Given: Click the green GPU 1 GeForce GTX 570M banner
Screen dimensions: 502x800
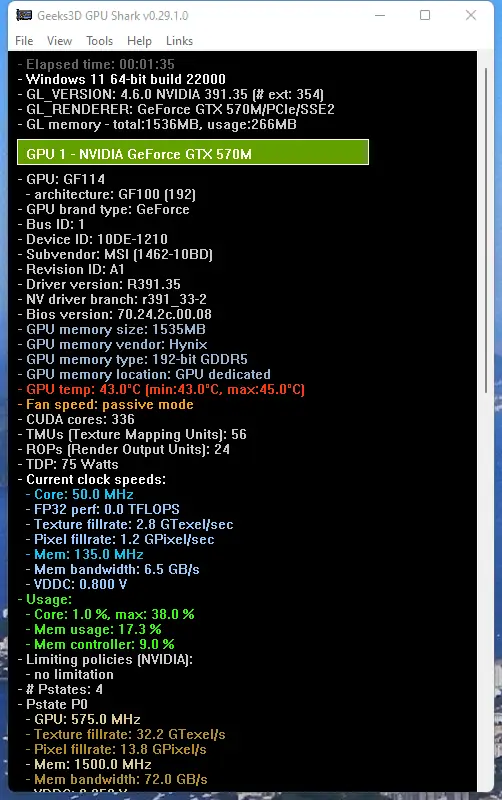Looking at the screenshot, I should [193, 153].
